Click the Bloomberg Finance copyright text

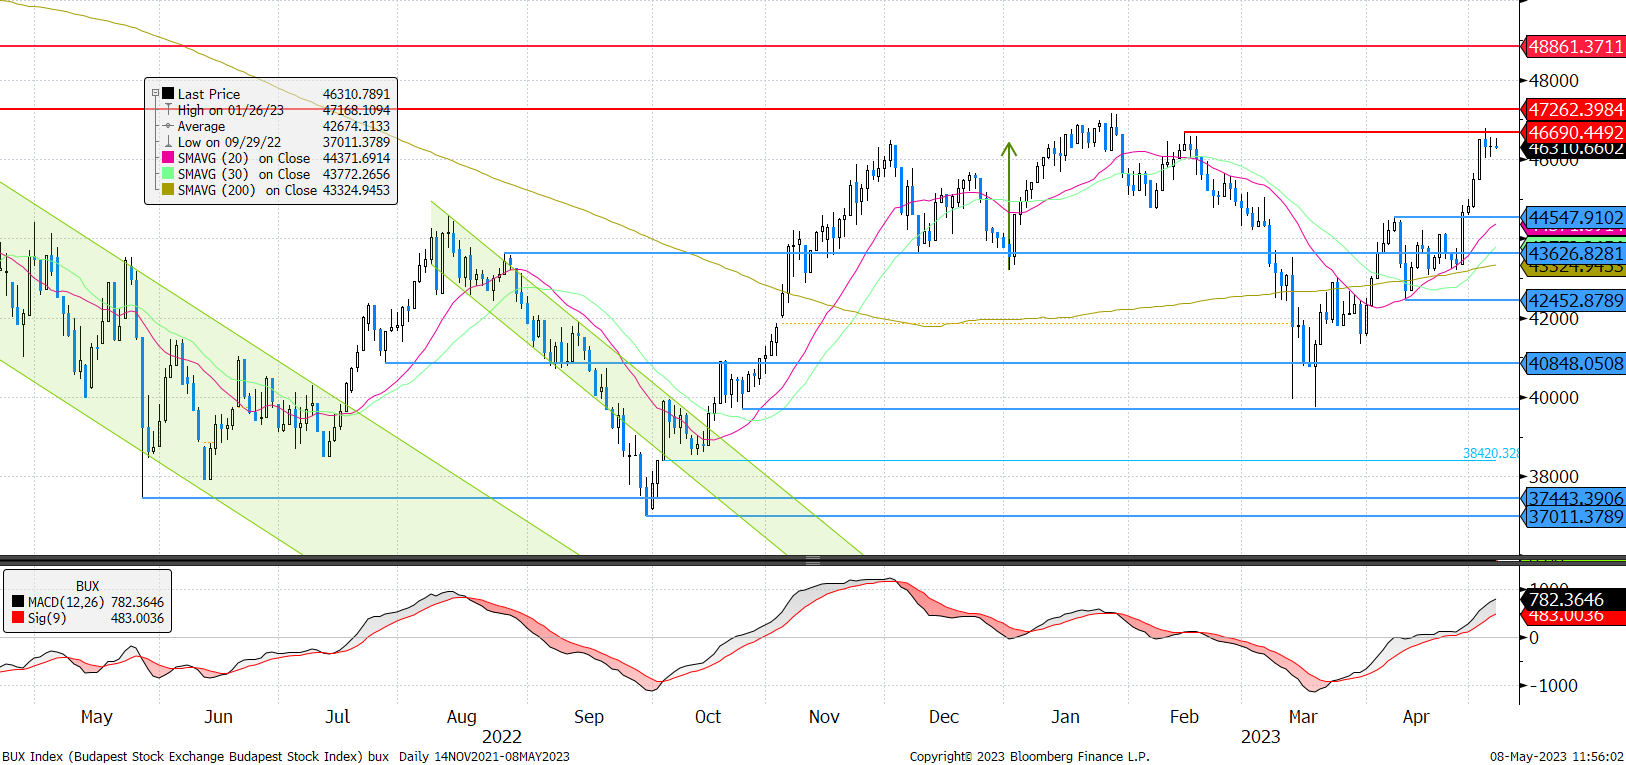(1030, 756)
